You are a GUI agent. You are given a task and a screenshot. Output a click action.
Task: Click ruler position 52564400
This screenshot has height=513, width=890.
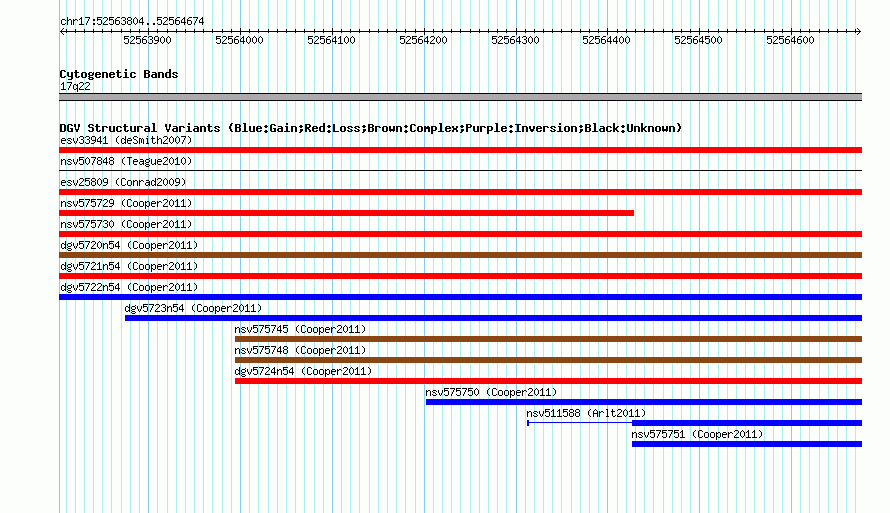[606, 40]
